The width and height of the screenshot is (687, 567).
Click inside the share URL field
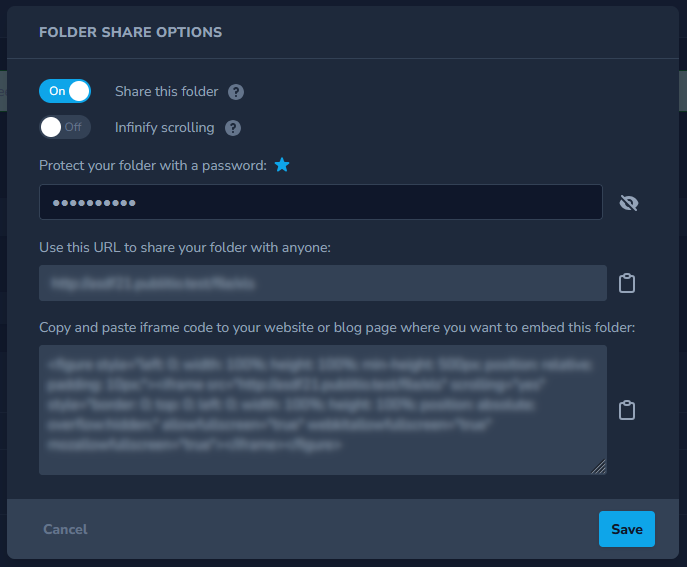click(x=323, y=283)
